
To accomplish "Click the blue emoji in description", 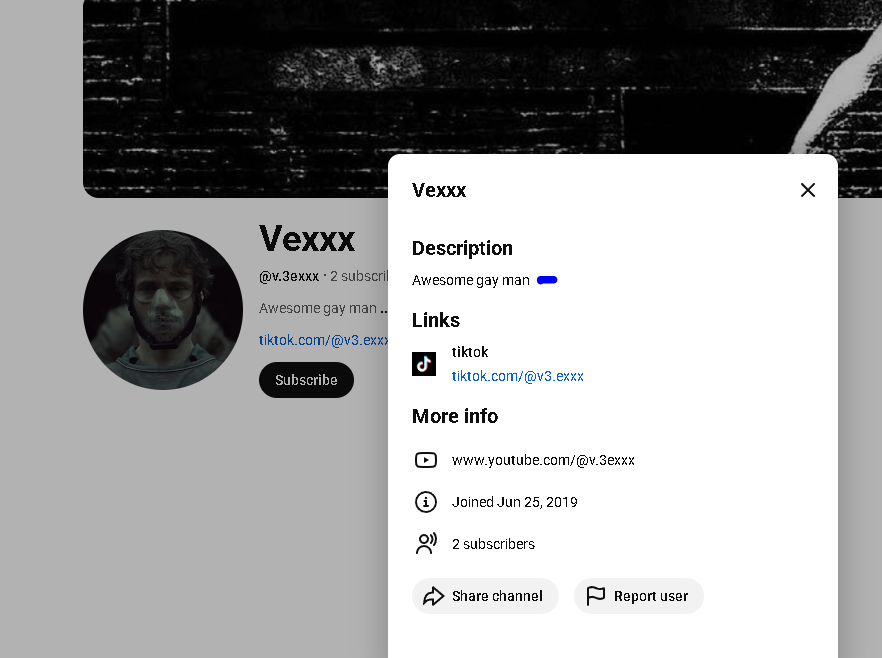I will pyautogui.click(x=547, y=280).
